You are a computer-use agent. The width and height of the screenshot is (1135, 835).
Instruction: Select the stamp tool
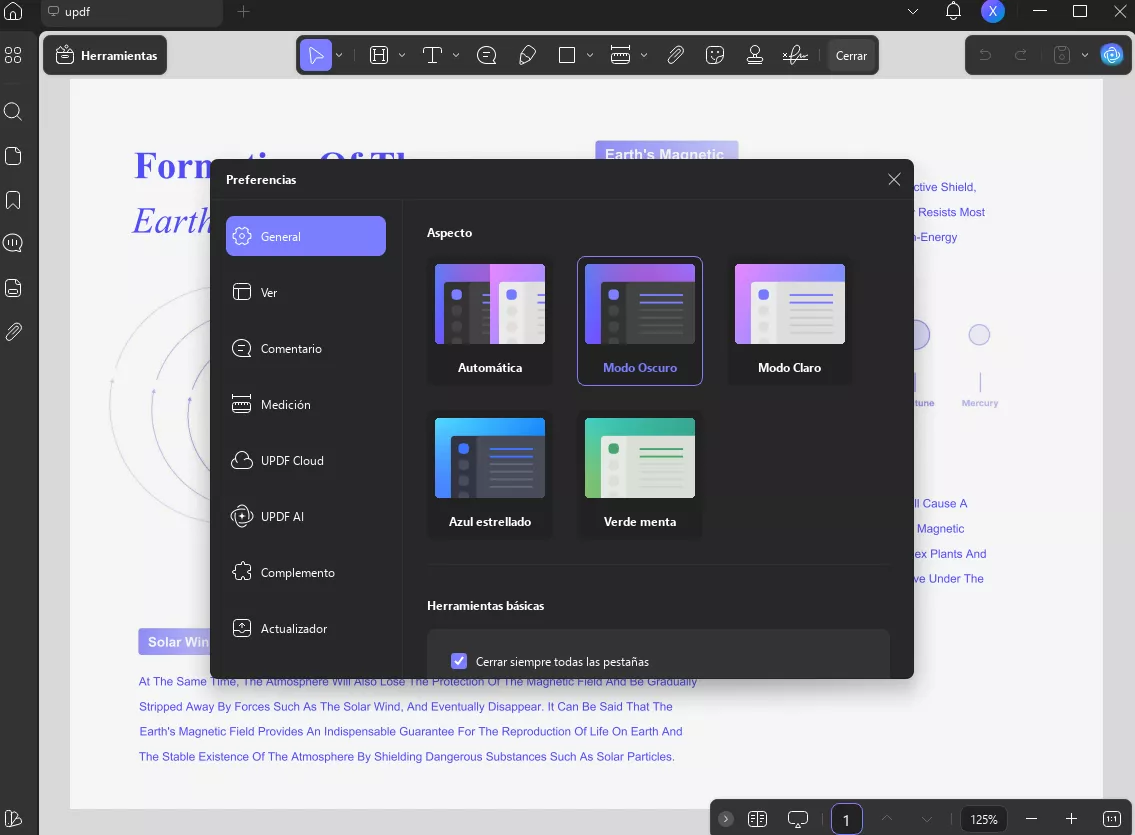click(755, 55)
